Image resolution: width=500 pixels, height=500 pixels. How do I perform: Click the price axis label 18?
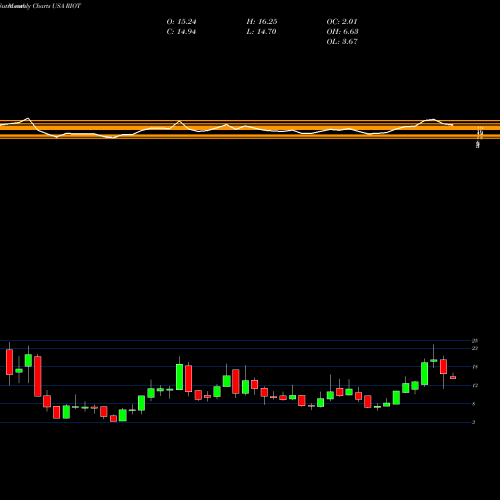[x=475, y=367]
